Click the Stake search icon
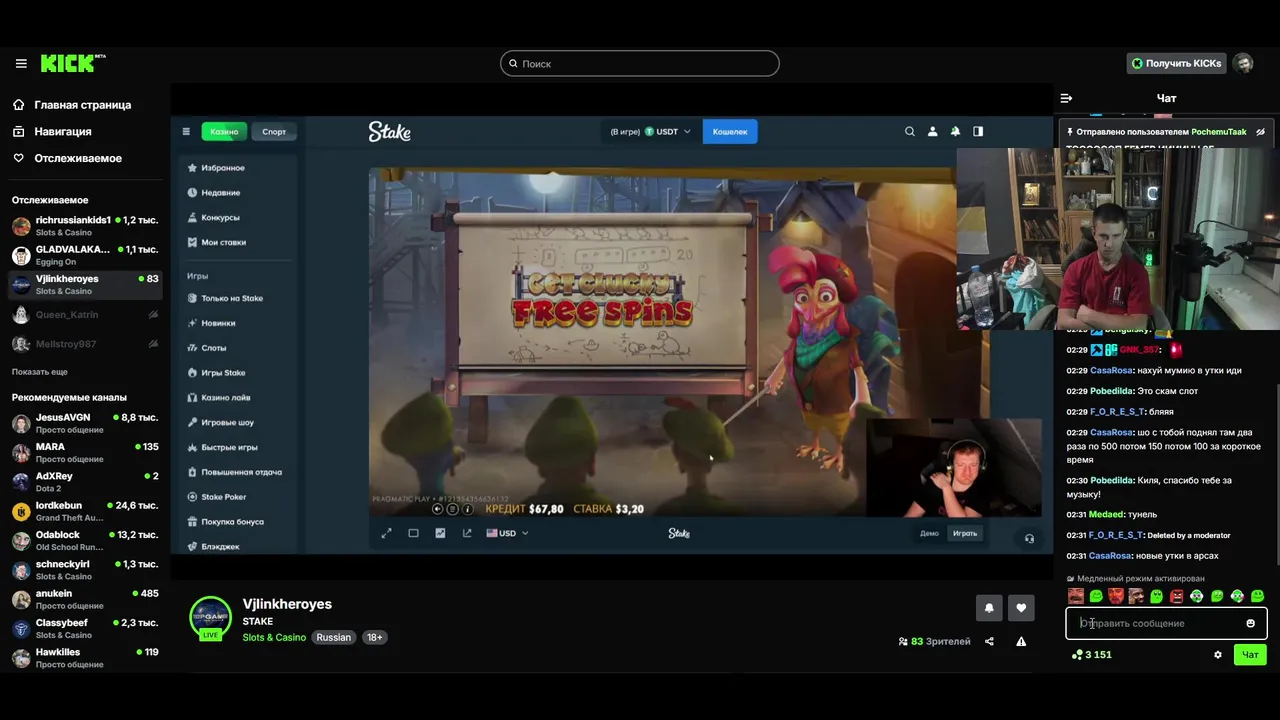This screenshot has width=1280, height=720. pyautogui.click(x=910, y=131)
